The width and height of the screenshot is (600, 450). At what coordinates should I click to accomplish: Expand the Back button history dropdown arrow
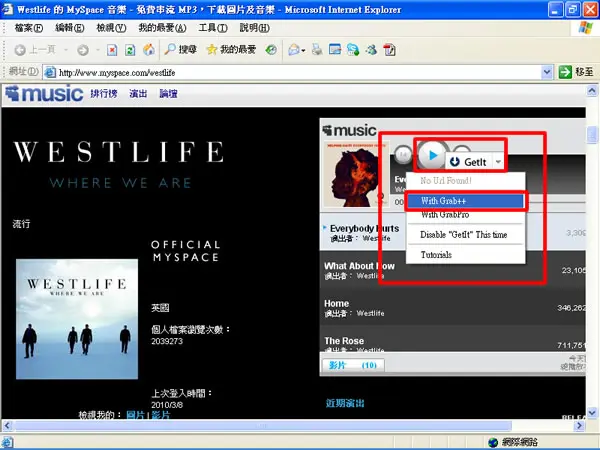pyautogui.click(x=65, y=50)
